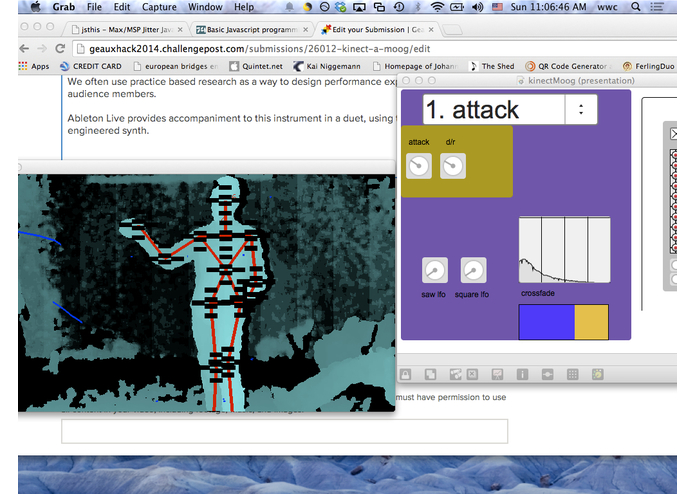
Task: Click the dropdown arrows beside '1. attack'
Action: (581, 109)
